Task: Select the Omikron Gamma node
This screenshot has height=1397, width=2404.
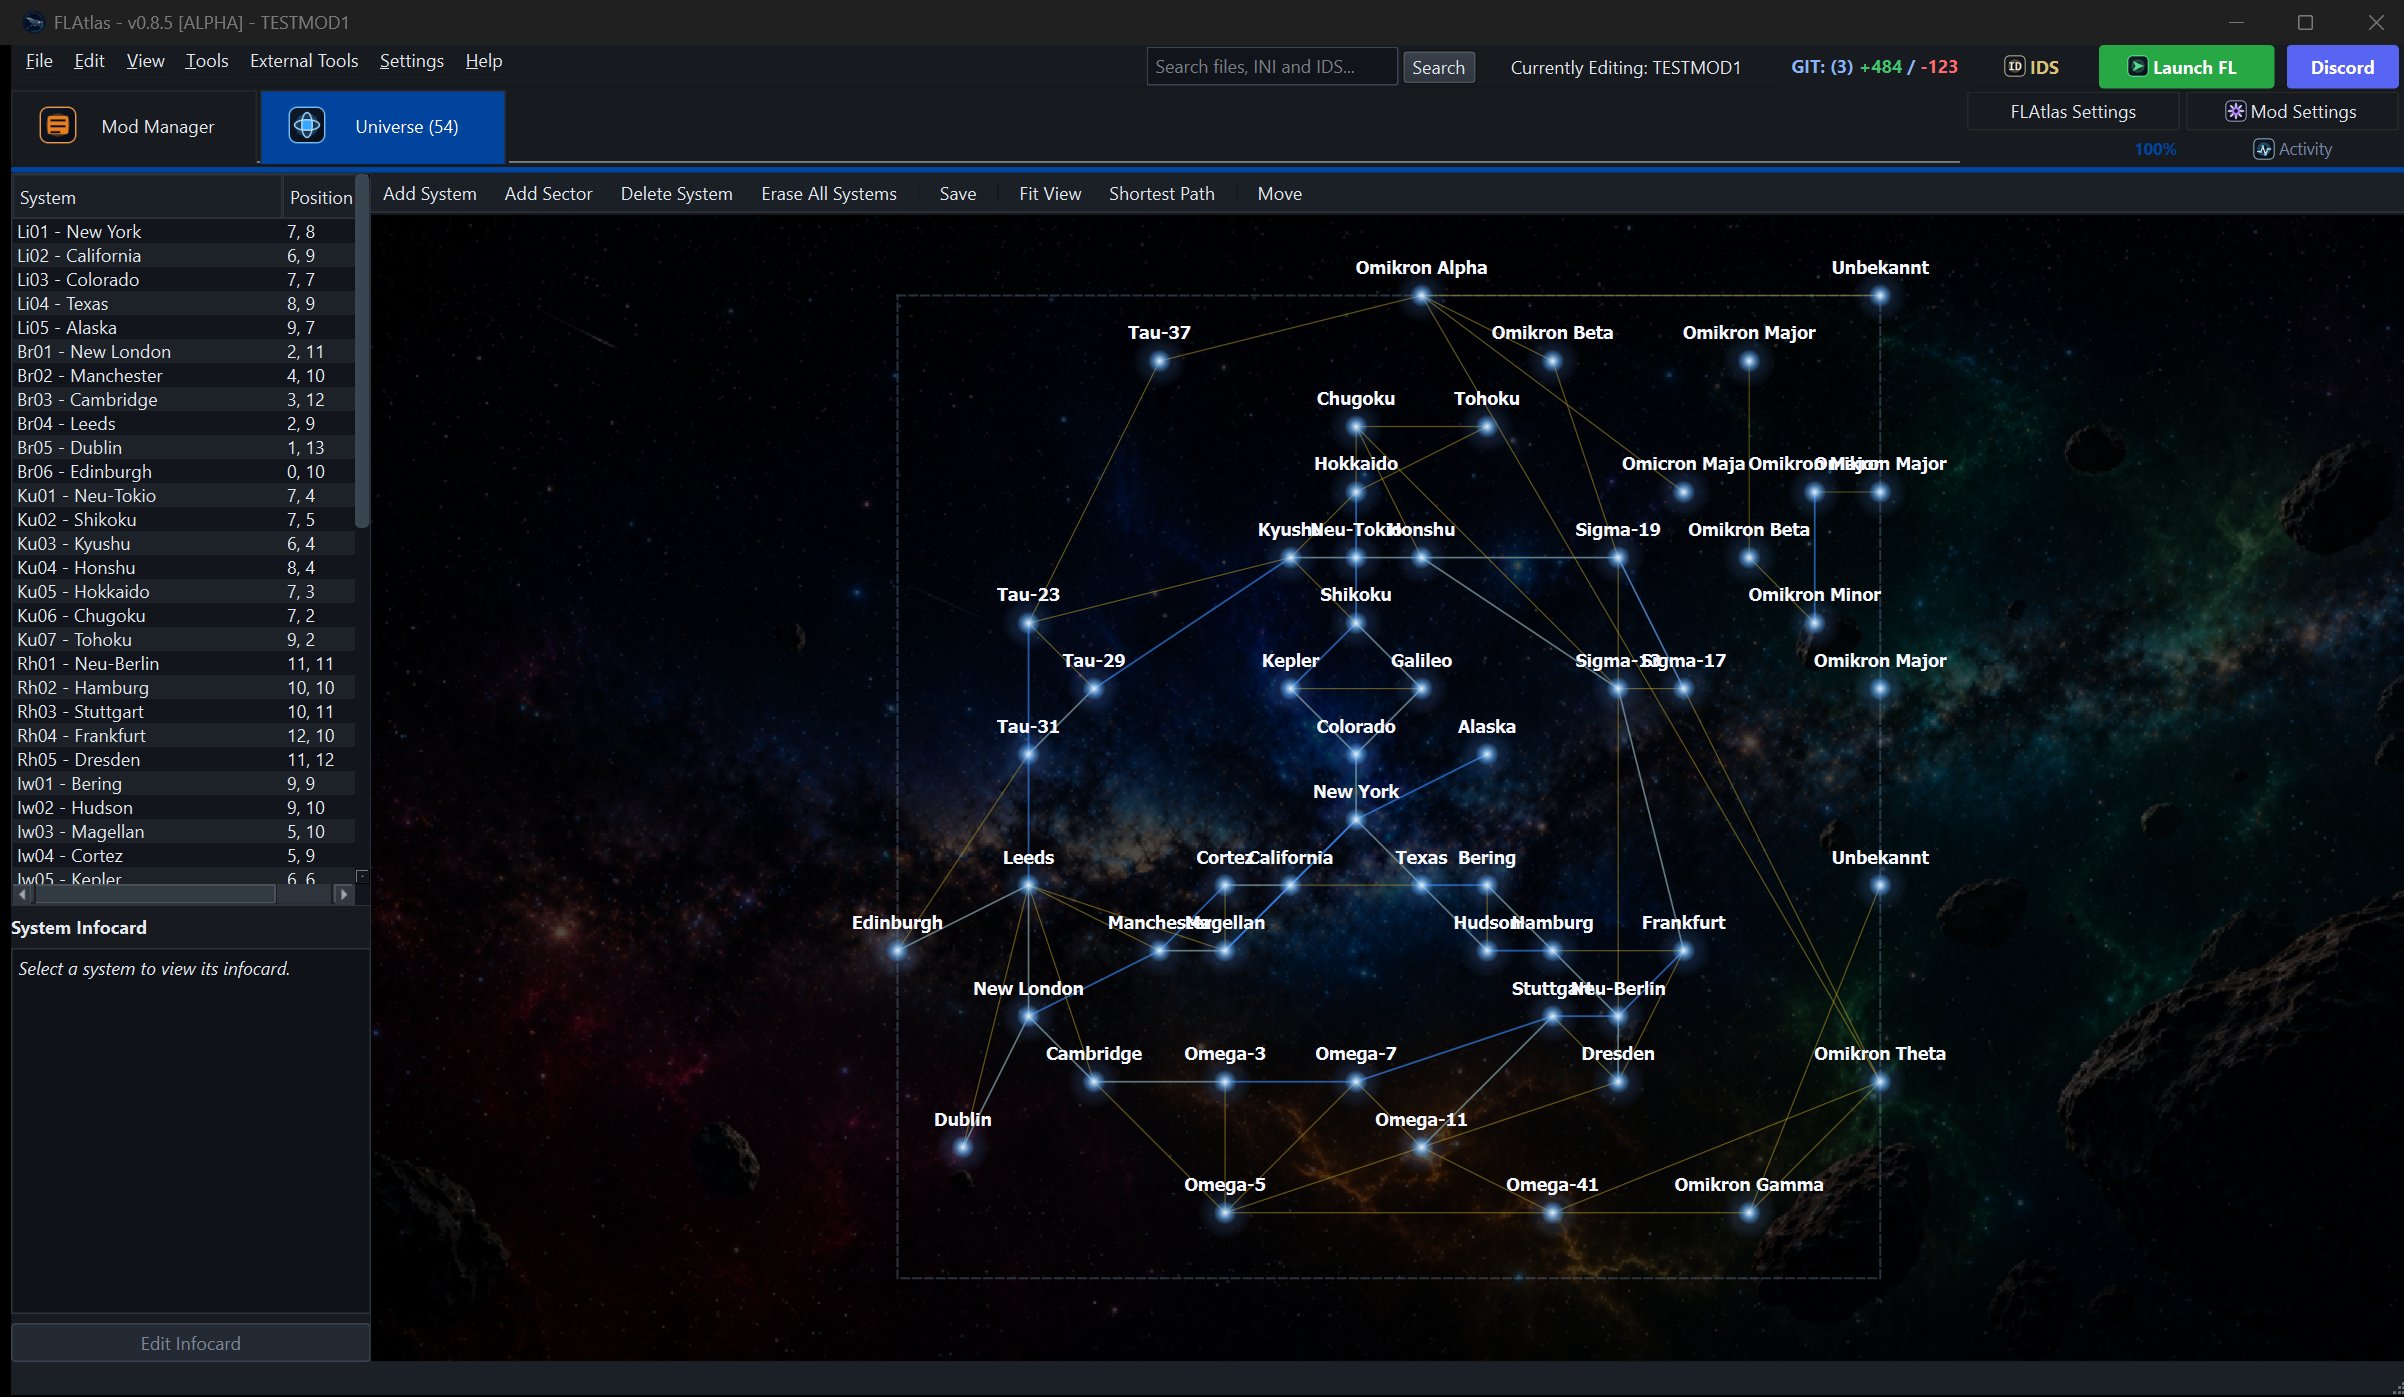Action: [1749, 1213]
